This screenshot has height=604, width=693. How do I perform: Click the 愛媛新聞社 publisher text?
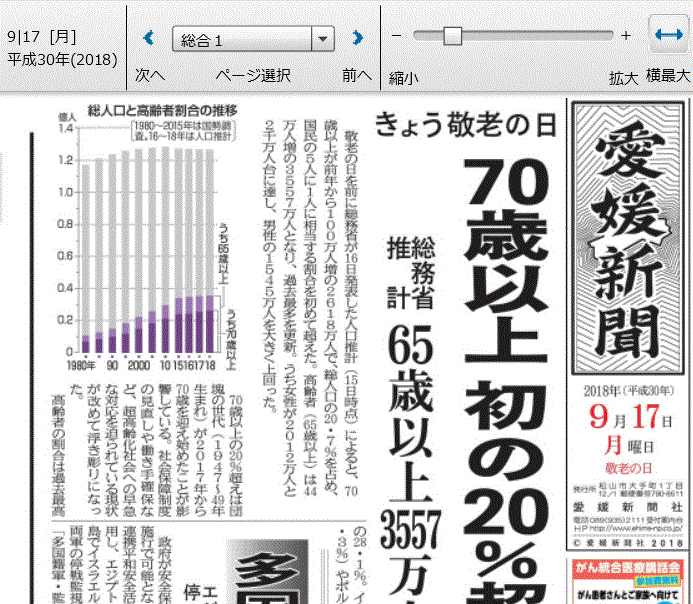(628, 507)
